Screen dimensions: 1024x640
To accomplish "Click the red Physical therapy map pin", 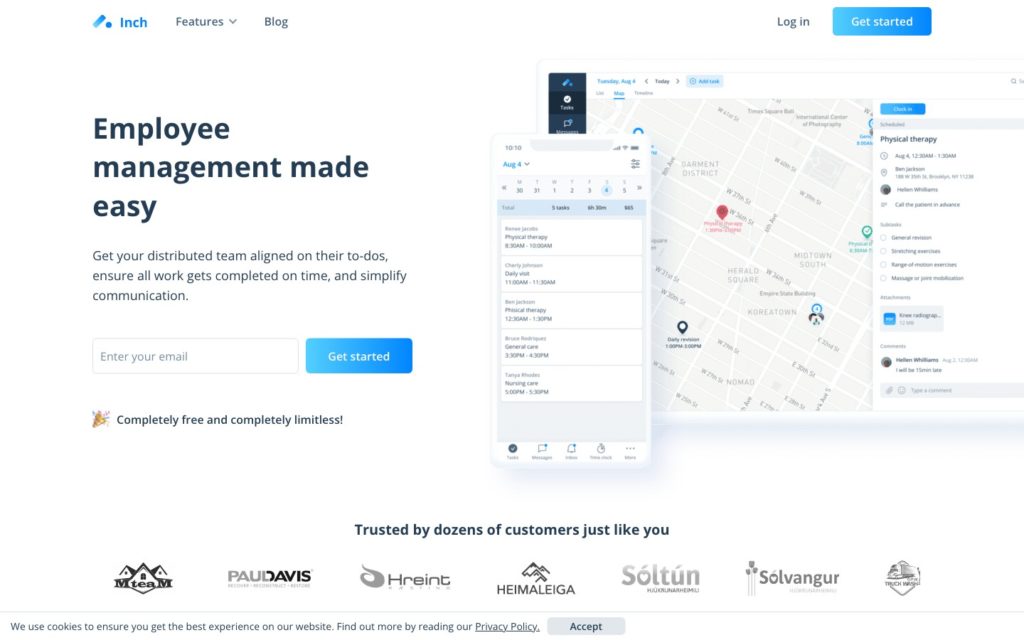I will [x=722, y=212].
